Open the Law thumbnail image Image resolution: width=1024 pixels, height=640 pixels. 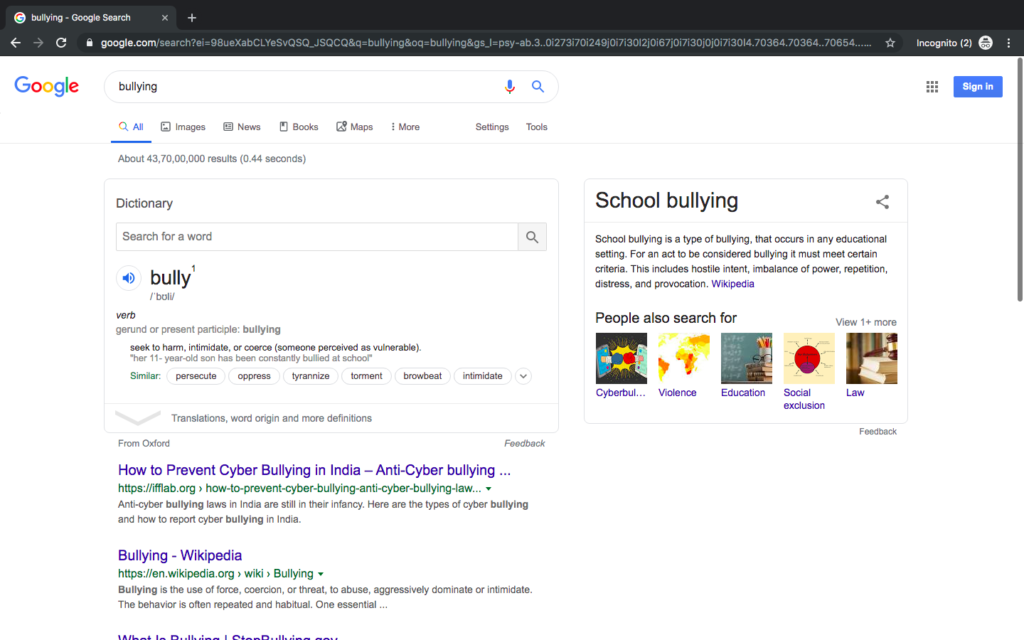point(872,359)
